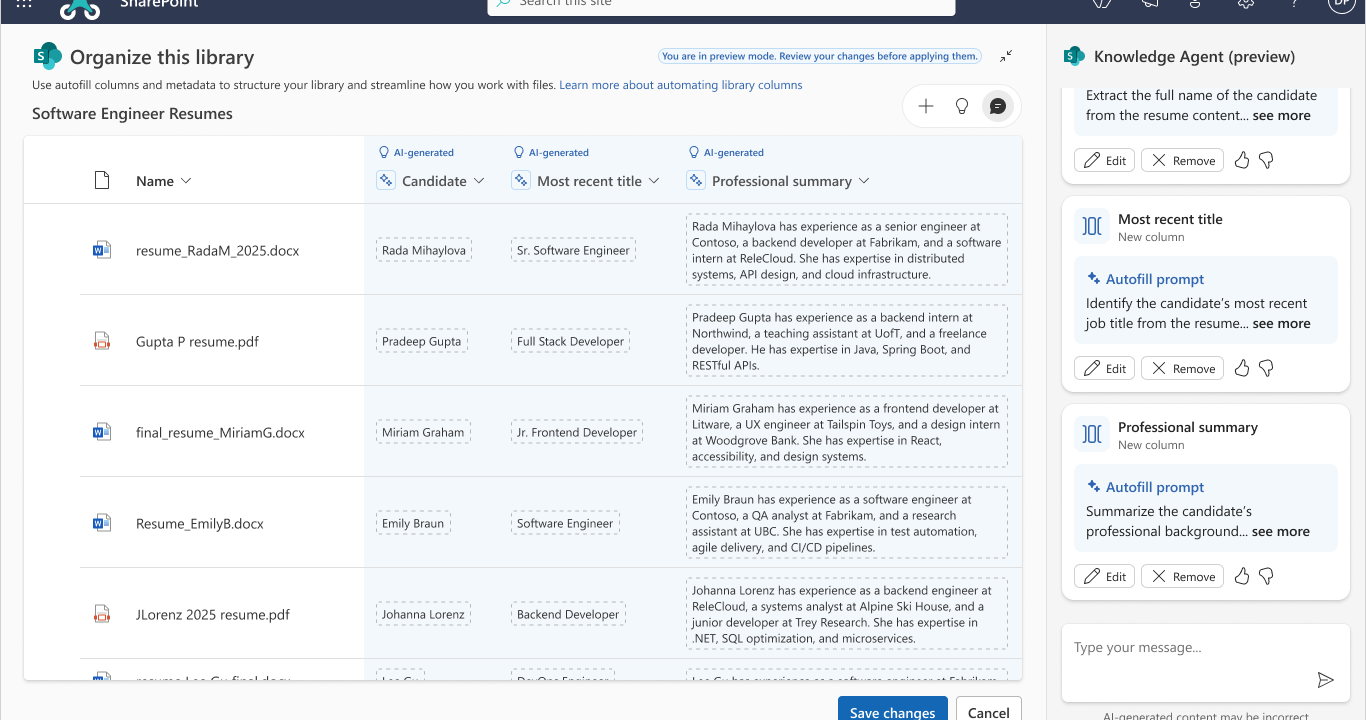Image resolution: width=1366 pixels, height=720 pixels.
Task: Remove the Professional summary column
Action: [x=1182, y=576]
